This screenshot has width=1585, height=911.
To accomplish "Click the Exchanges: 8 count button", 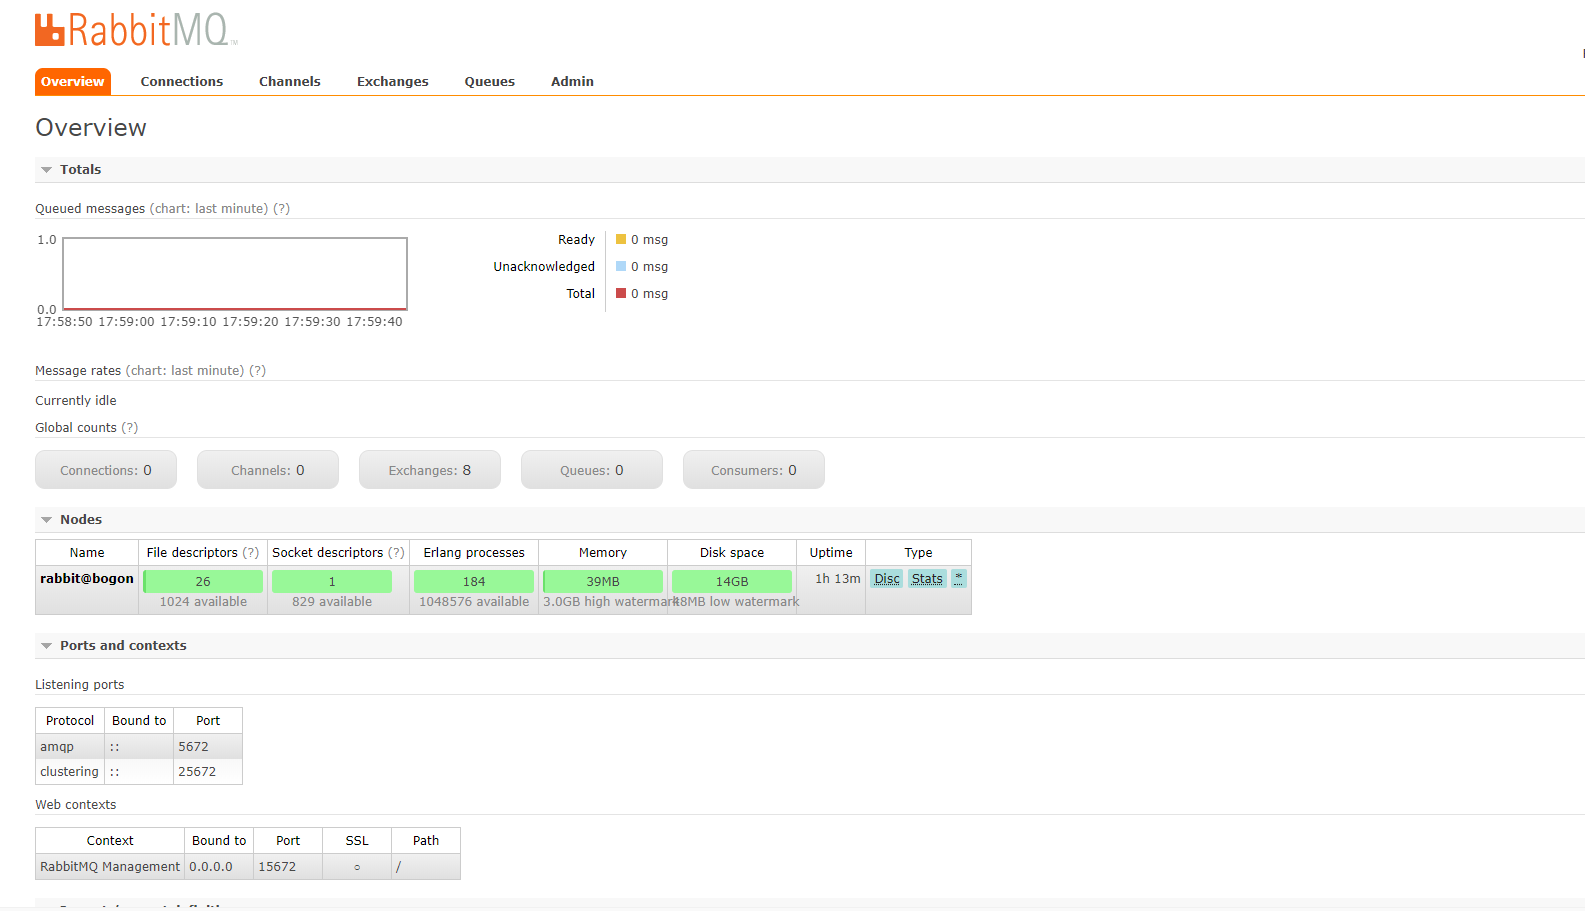I will point(430,470).
